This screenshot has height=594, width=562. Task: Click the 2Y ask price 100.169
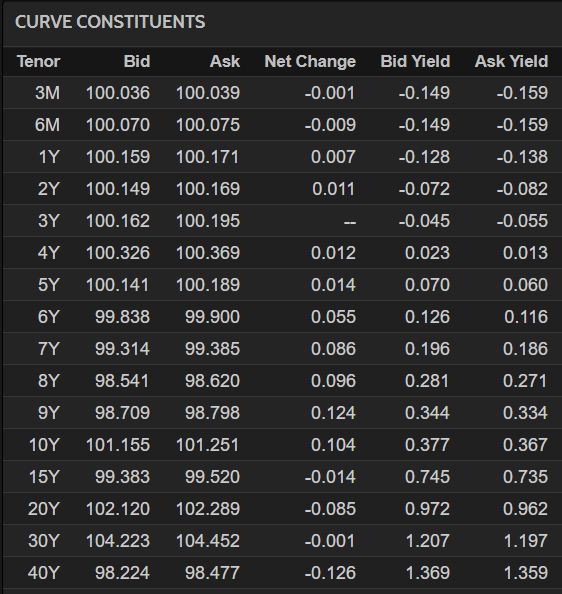coord(208,189)
